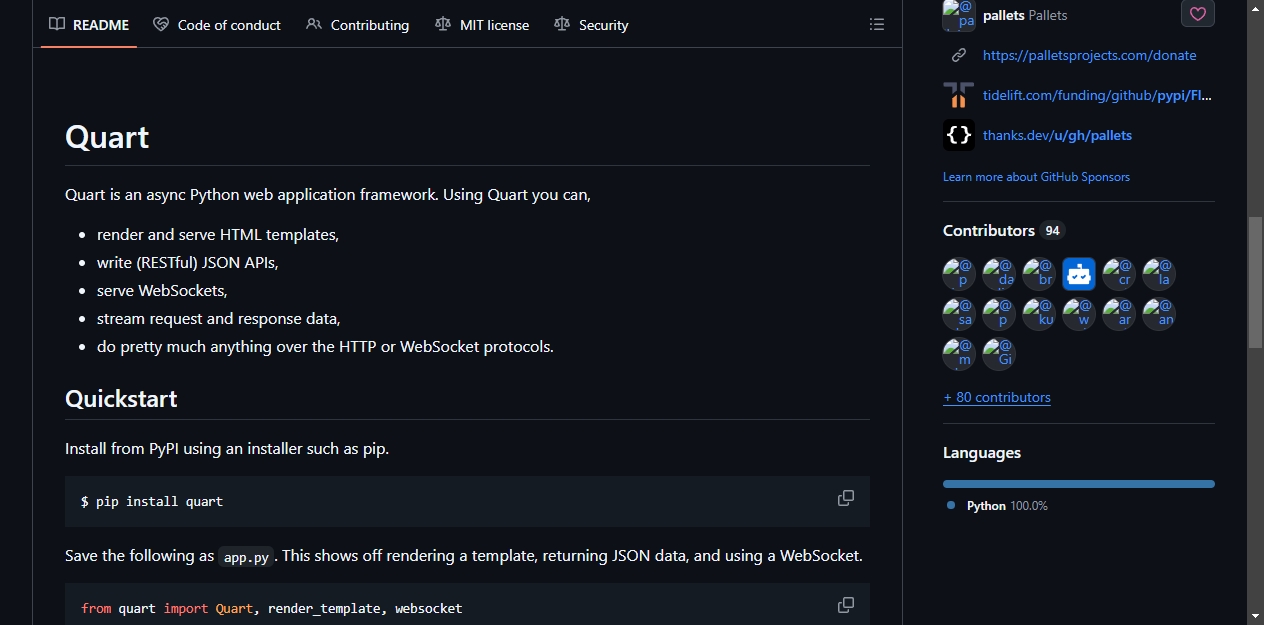Click the Quart heading

point(107,136)
